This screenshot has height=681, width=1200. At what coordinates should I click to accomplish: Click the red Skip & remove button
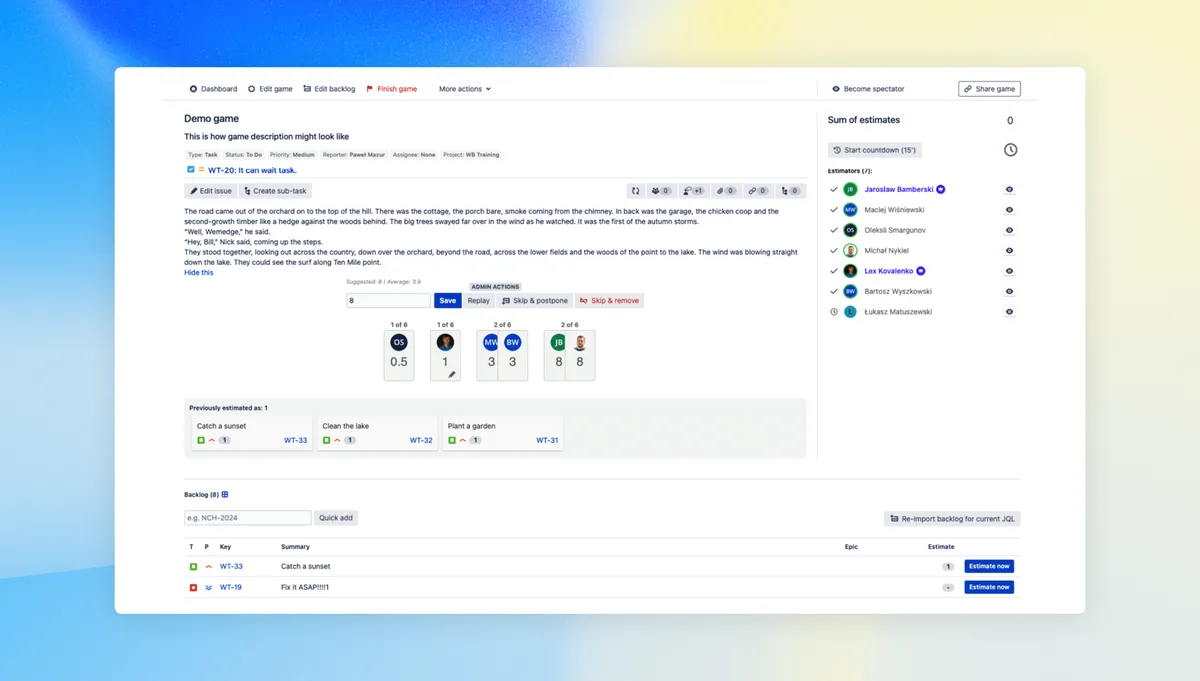609,301
